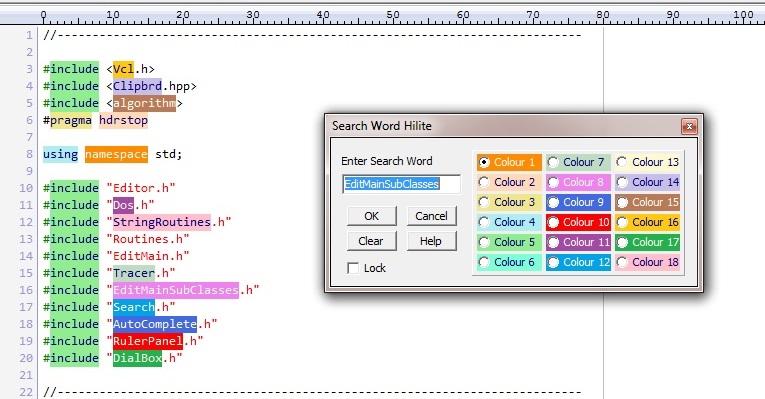This screenshot has height=399, width=765.
Task: Click line number 16 in the gutter
Action: click(x=26, y=290)
